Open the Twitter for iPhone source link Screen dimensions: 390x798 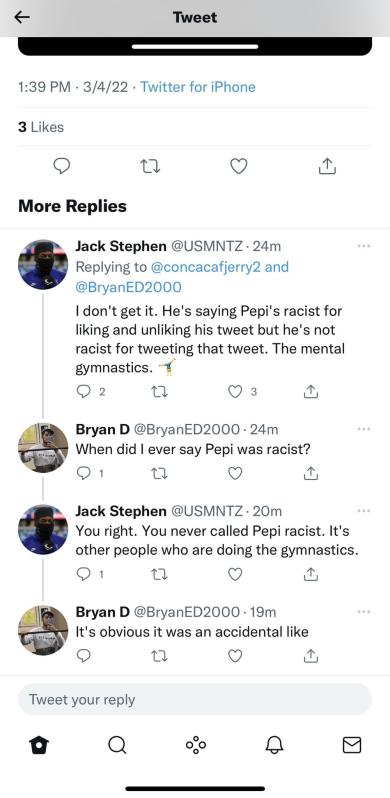(198, 87)
